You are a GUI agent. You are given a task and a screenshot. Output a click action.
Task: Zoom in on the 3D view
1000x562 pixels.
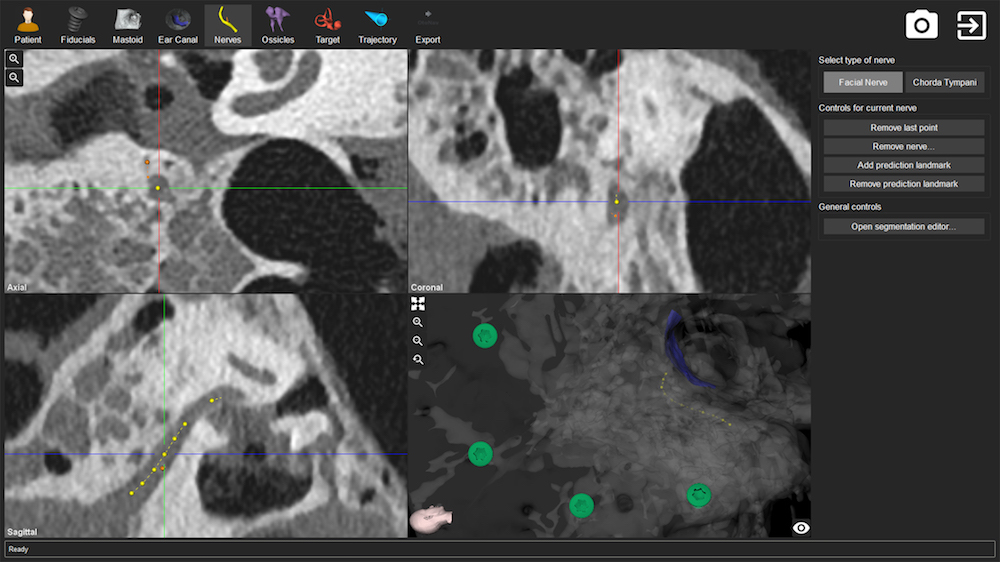click(x=418, y=322)
